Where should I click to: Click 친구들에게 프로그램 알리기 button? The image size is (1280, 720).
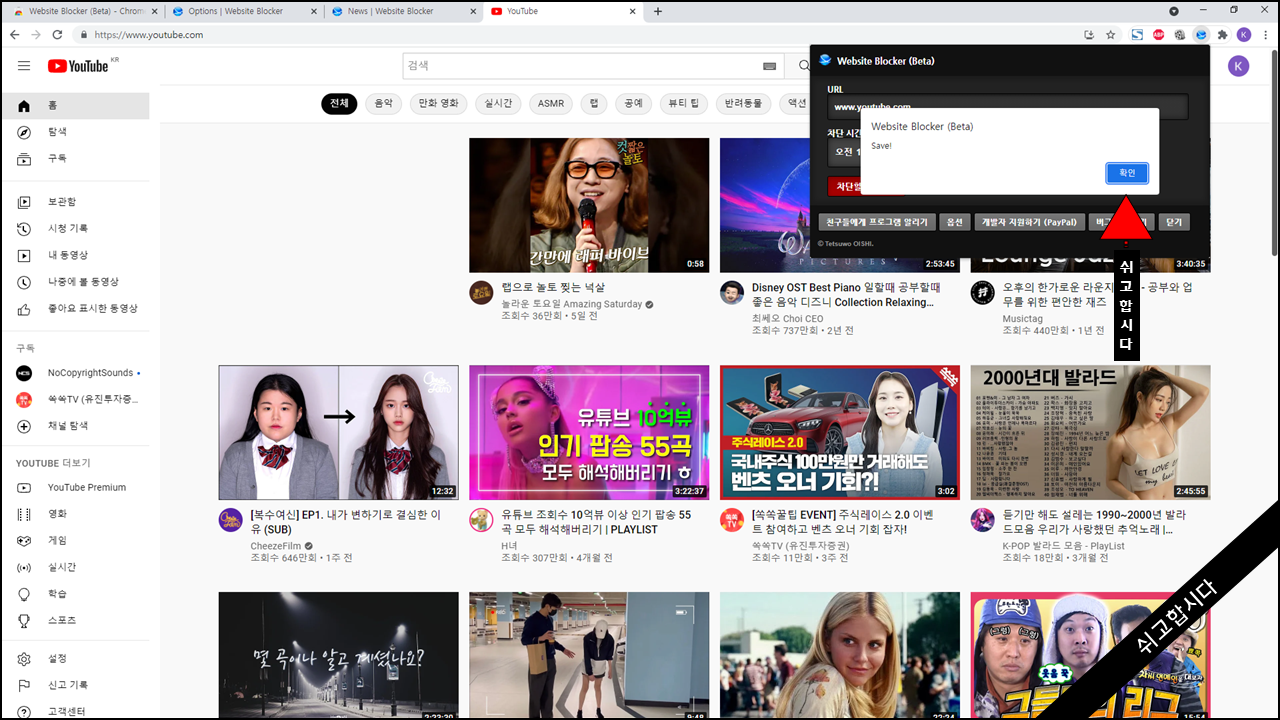tap(877, 222)
